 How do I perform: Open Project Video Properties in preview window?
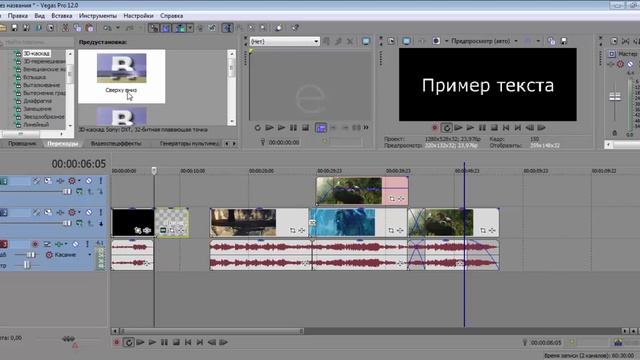392,41
